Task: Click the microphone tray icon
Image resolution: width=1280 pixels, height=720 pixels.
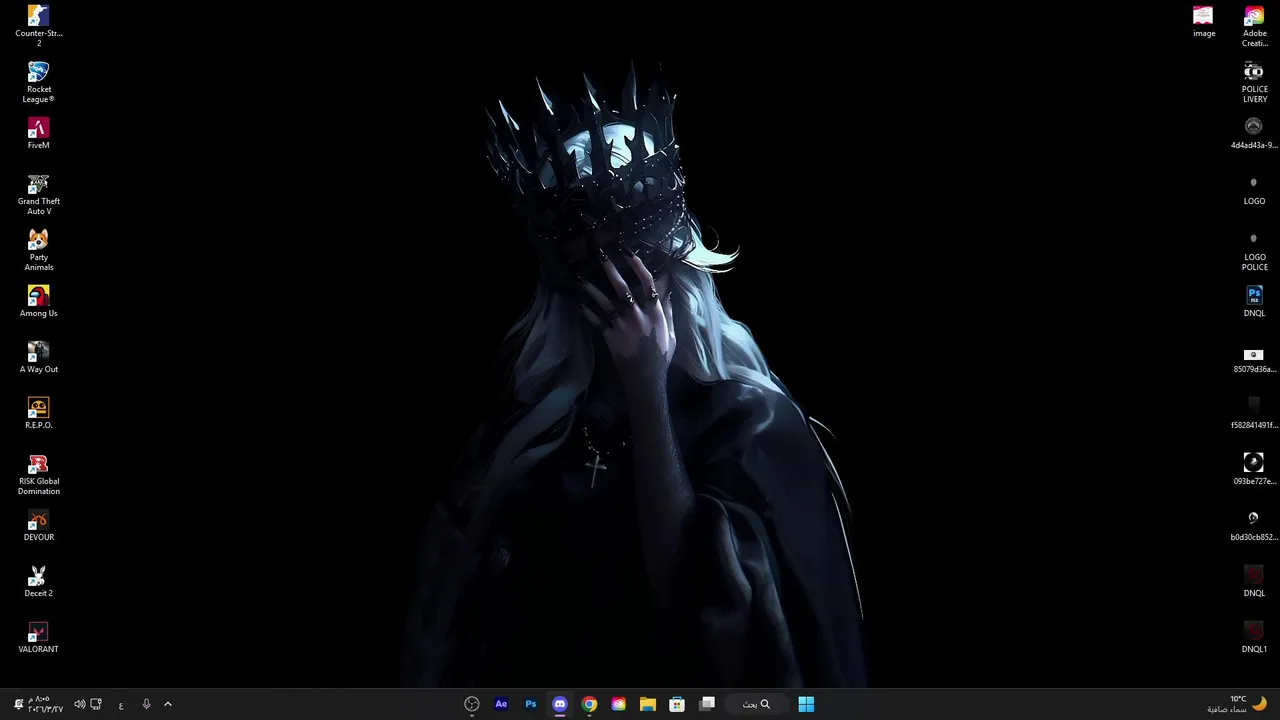Action: (146, 704)
